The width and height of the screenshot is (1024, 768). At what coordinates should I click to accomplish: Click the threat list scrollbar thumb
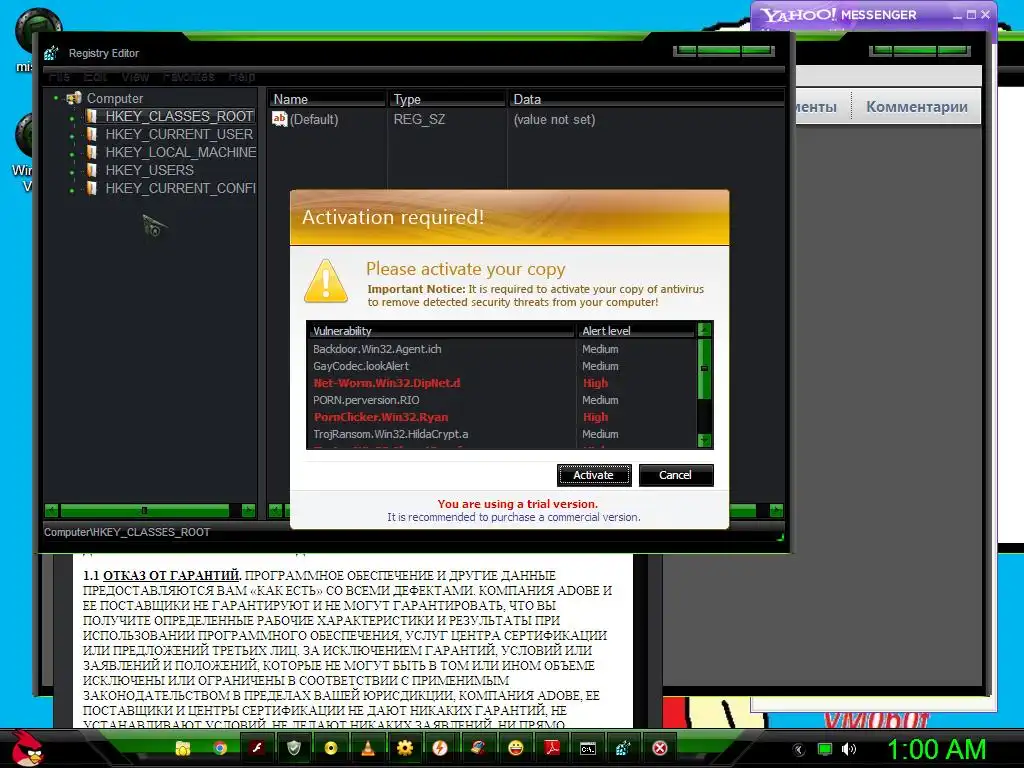pos(704,368)
